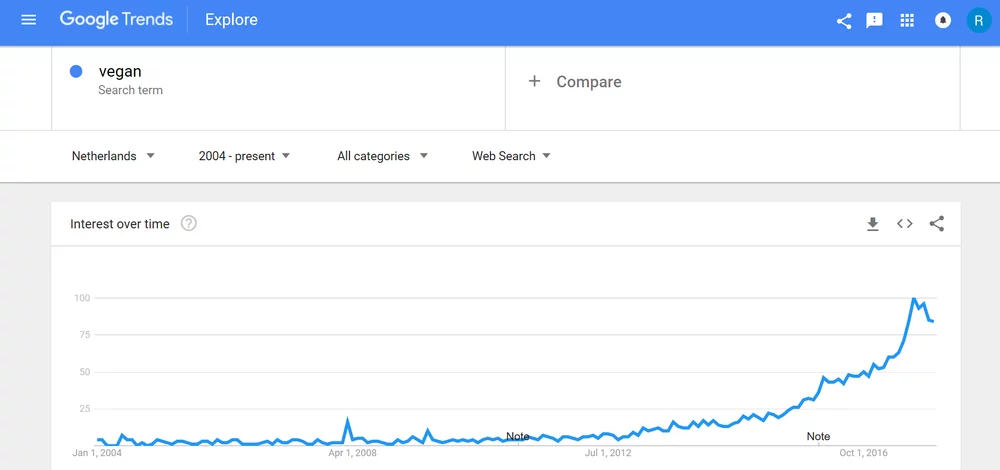
Task: Click the blue vegan term color dot
Action: tap(76, 72)
